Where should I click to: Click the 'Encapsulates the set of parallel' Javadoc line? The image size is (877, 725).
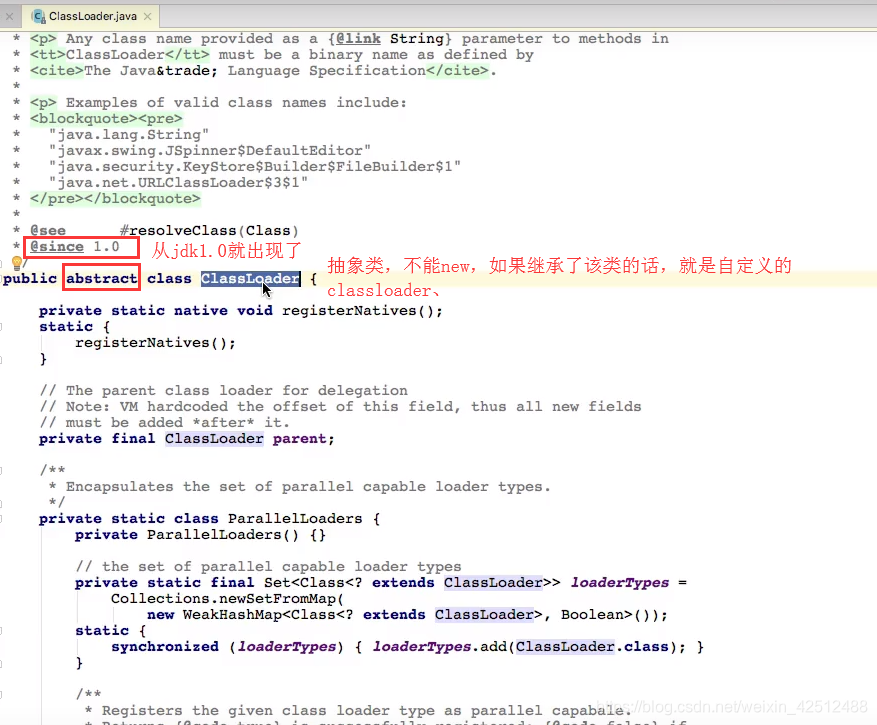pyautogui.click(x=300, y=487)
